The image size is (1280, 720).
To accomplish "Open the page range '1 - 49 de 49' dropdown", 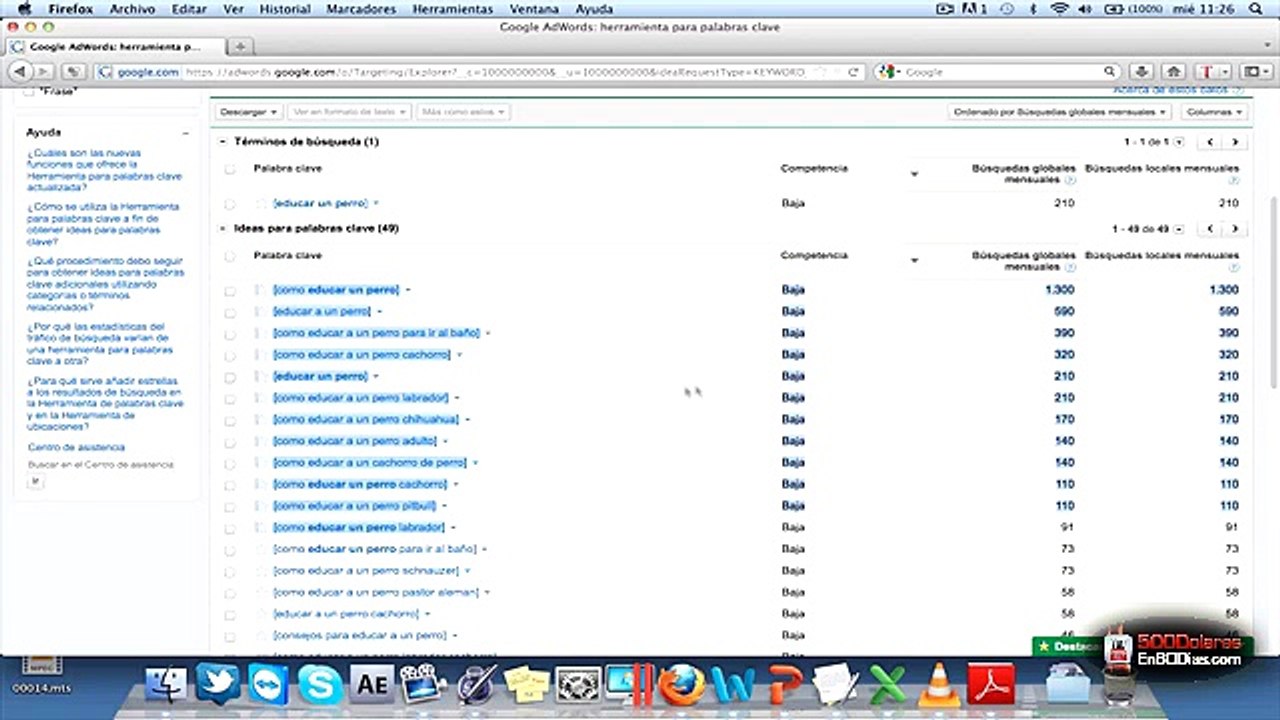I will tap(1179, 229).
